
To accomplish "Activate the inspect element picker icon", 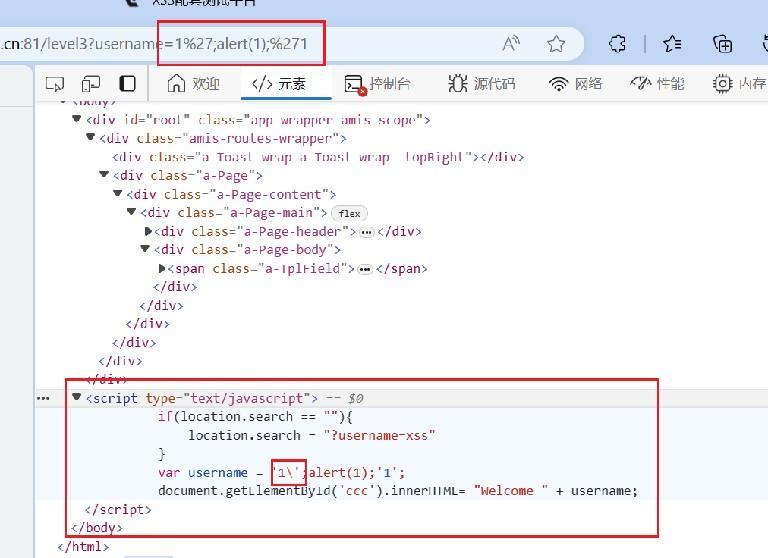I will pos(55,84).
